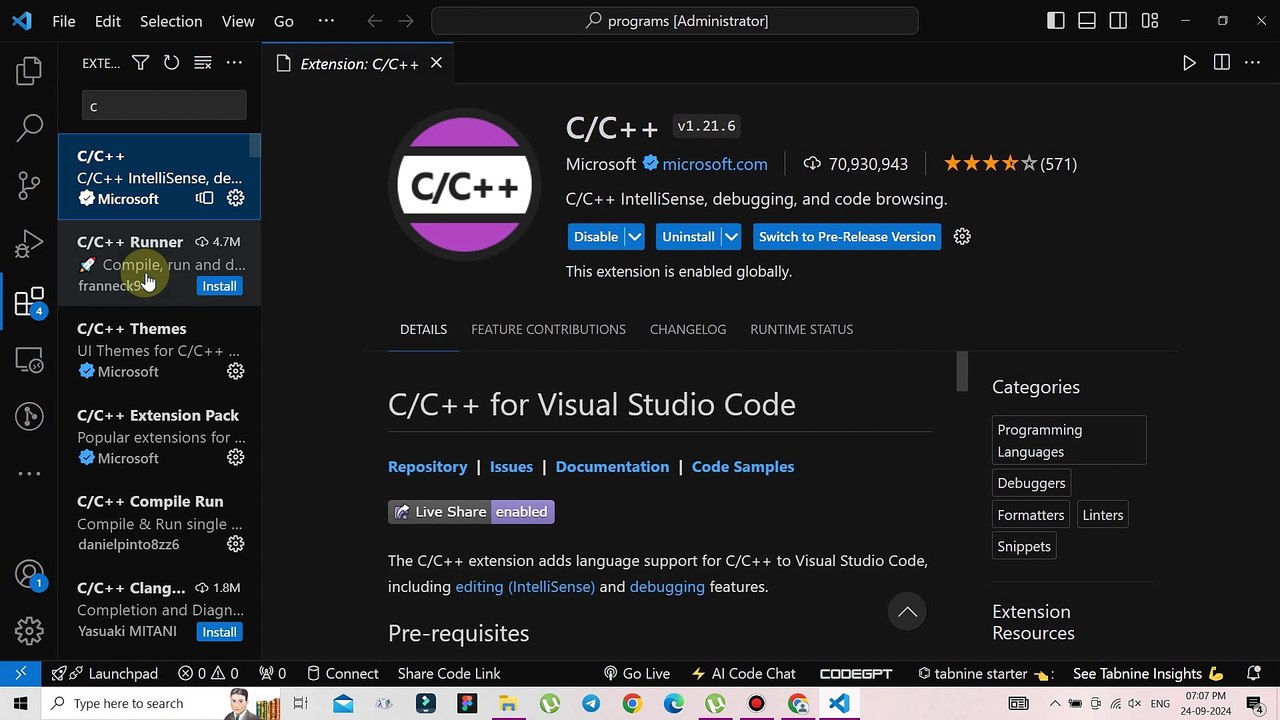Open manage gear for C/C++ Compile Run
The height and width of the screenshot is (720, 1280).
point(235,544)
